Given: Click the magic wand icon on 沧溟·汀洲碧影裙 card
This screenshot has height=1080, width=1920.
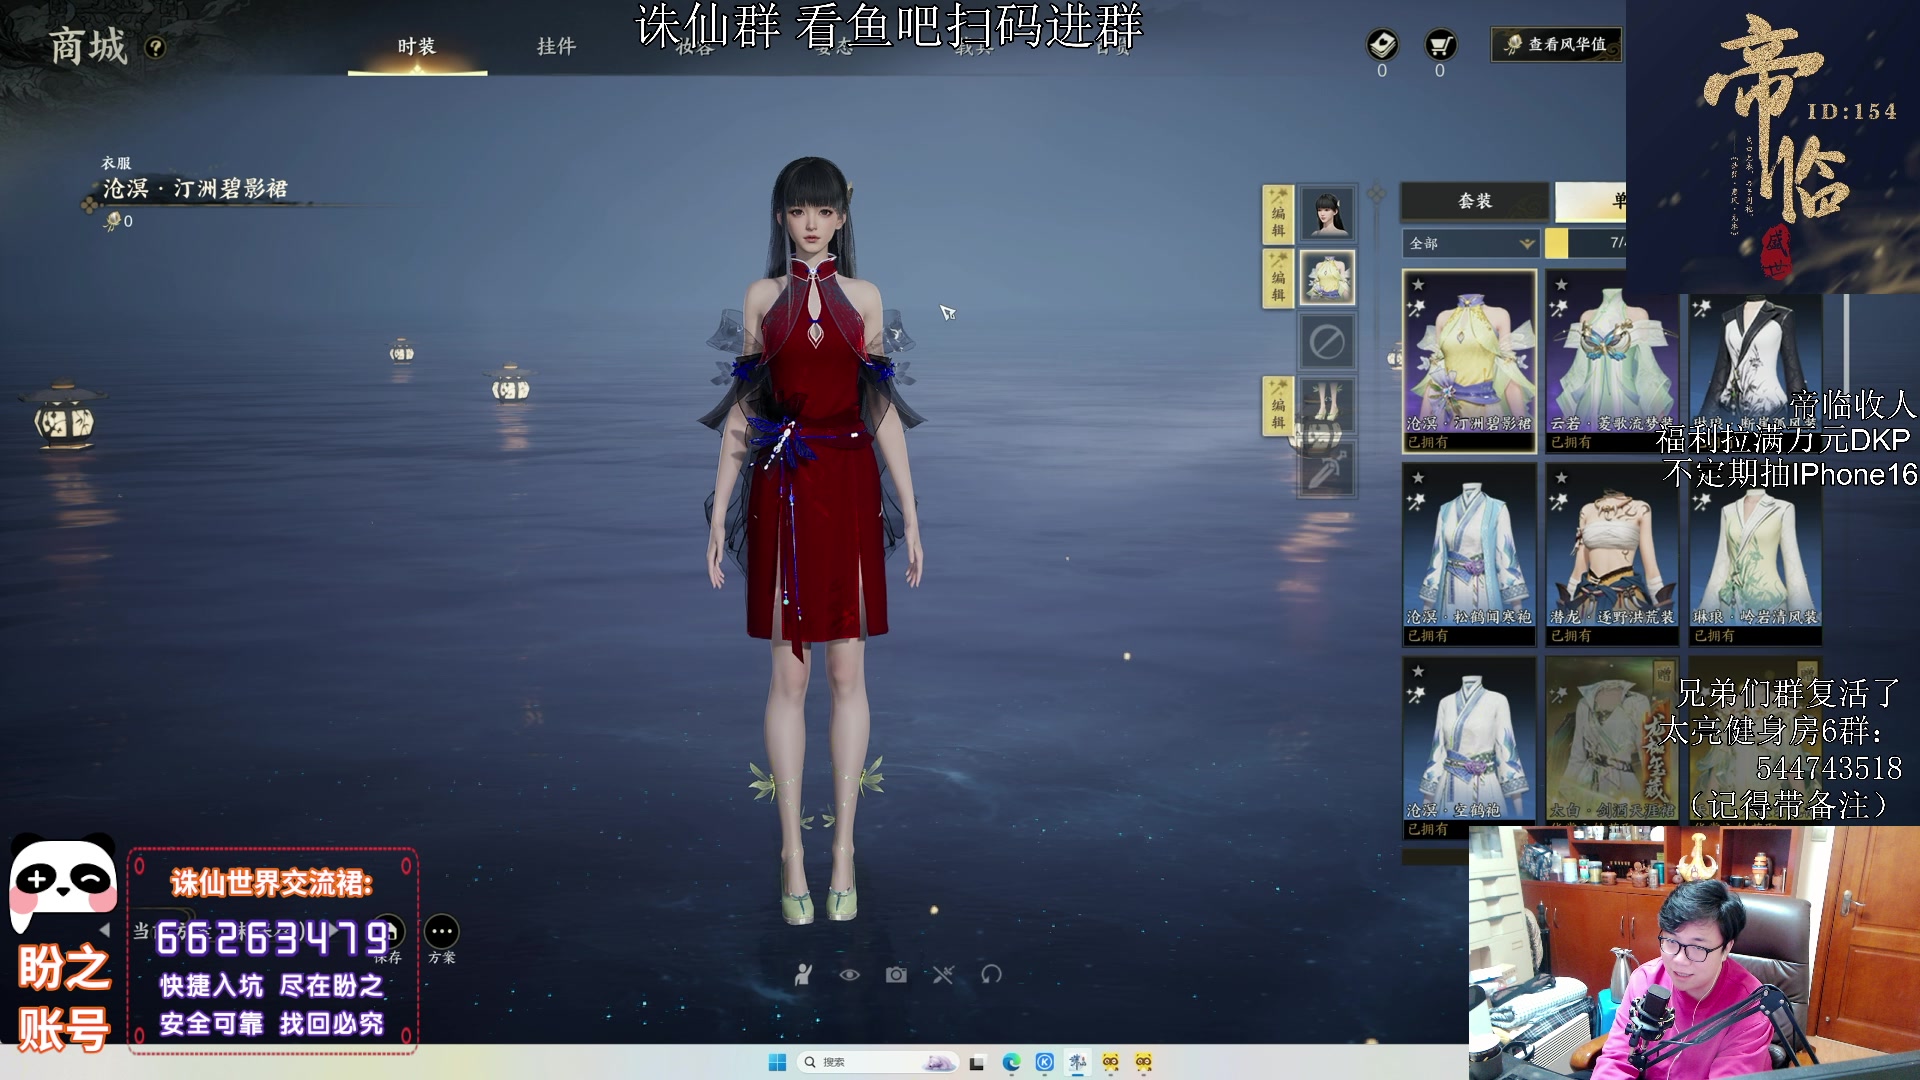Looking at the screenshot, I should tap(1416, 308).
